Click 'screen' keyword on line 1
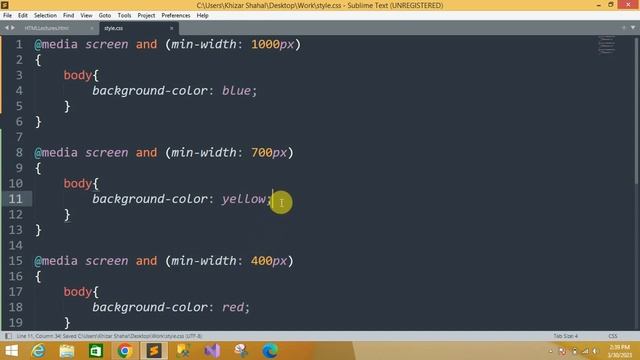 pos(107,44)
